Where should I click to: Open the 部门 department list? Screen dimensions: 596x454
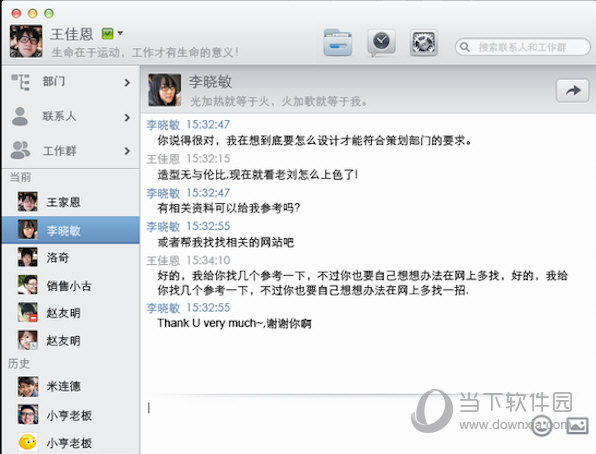pyautogui.click(x=71, y=83)
